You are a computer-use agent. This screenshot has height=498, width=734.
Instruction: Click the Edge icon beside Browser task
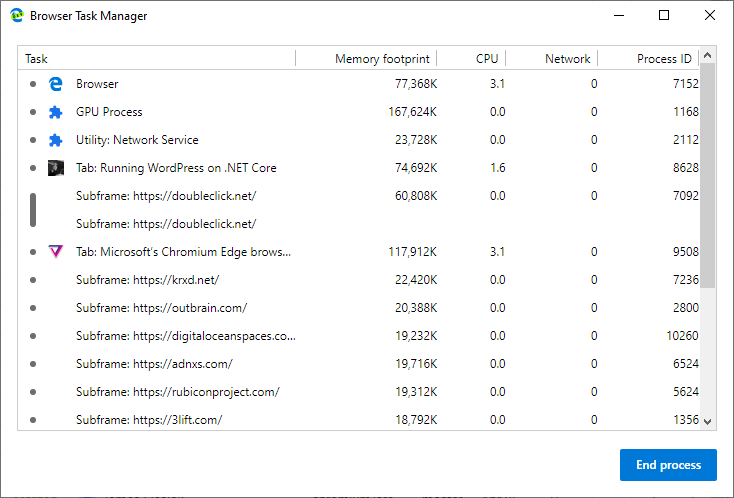56,84
